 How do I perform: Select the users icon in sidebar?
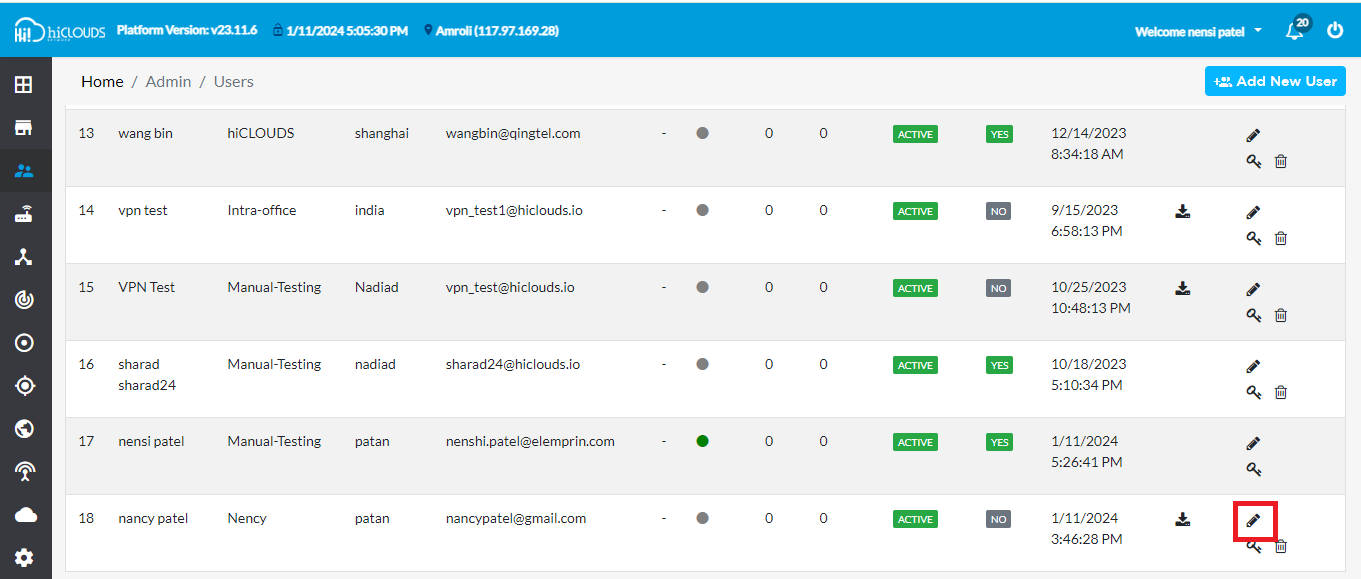tap(24, 171)
